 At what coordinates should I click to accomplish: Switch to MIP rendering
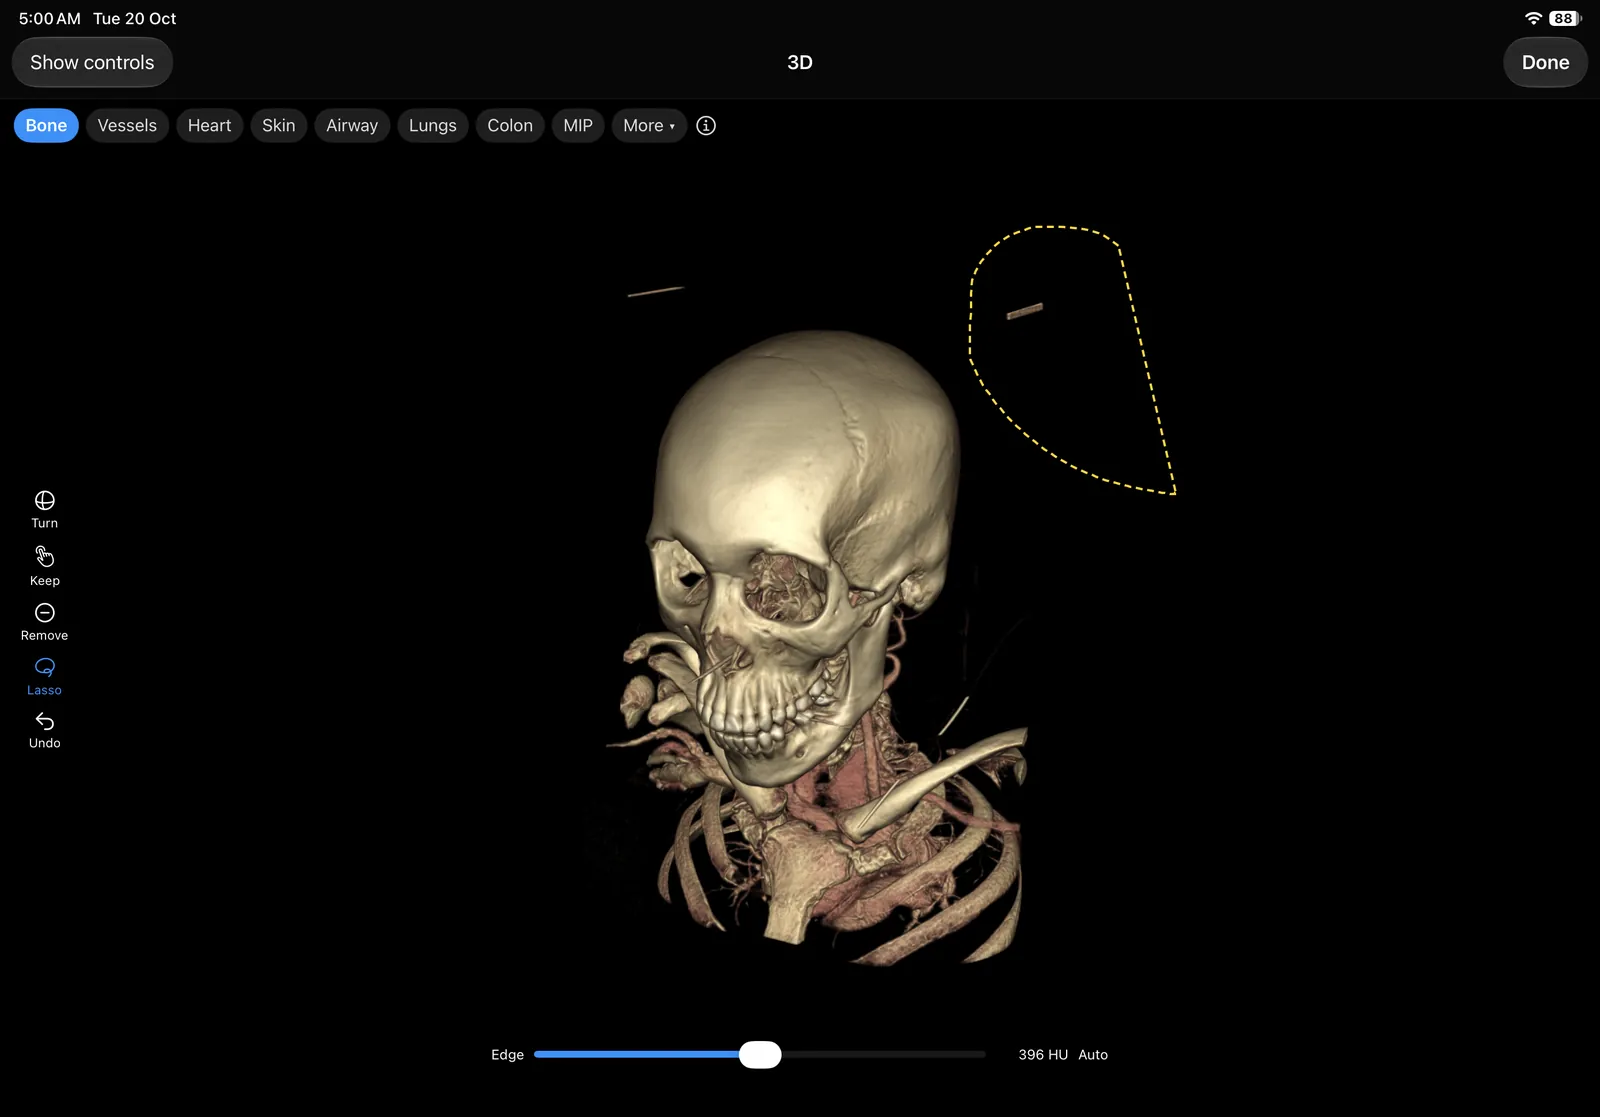pyautogui.click(x=578, y=125)
